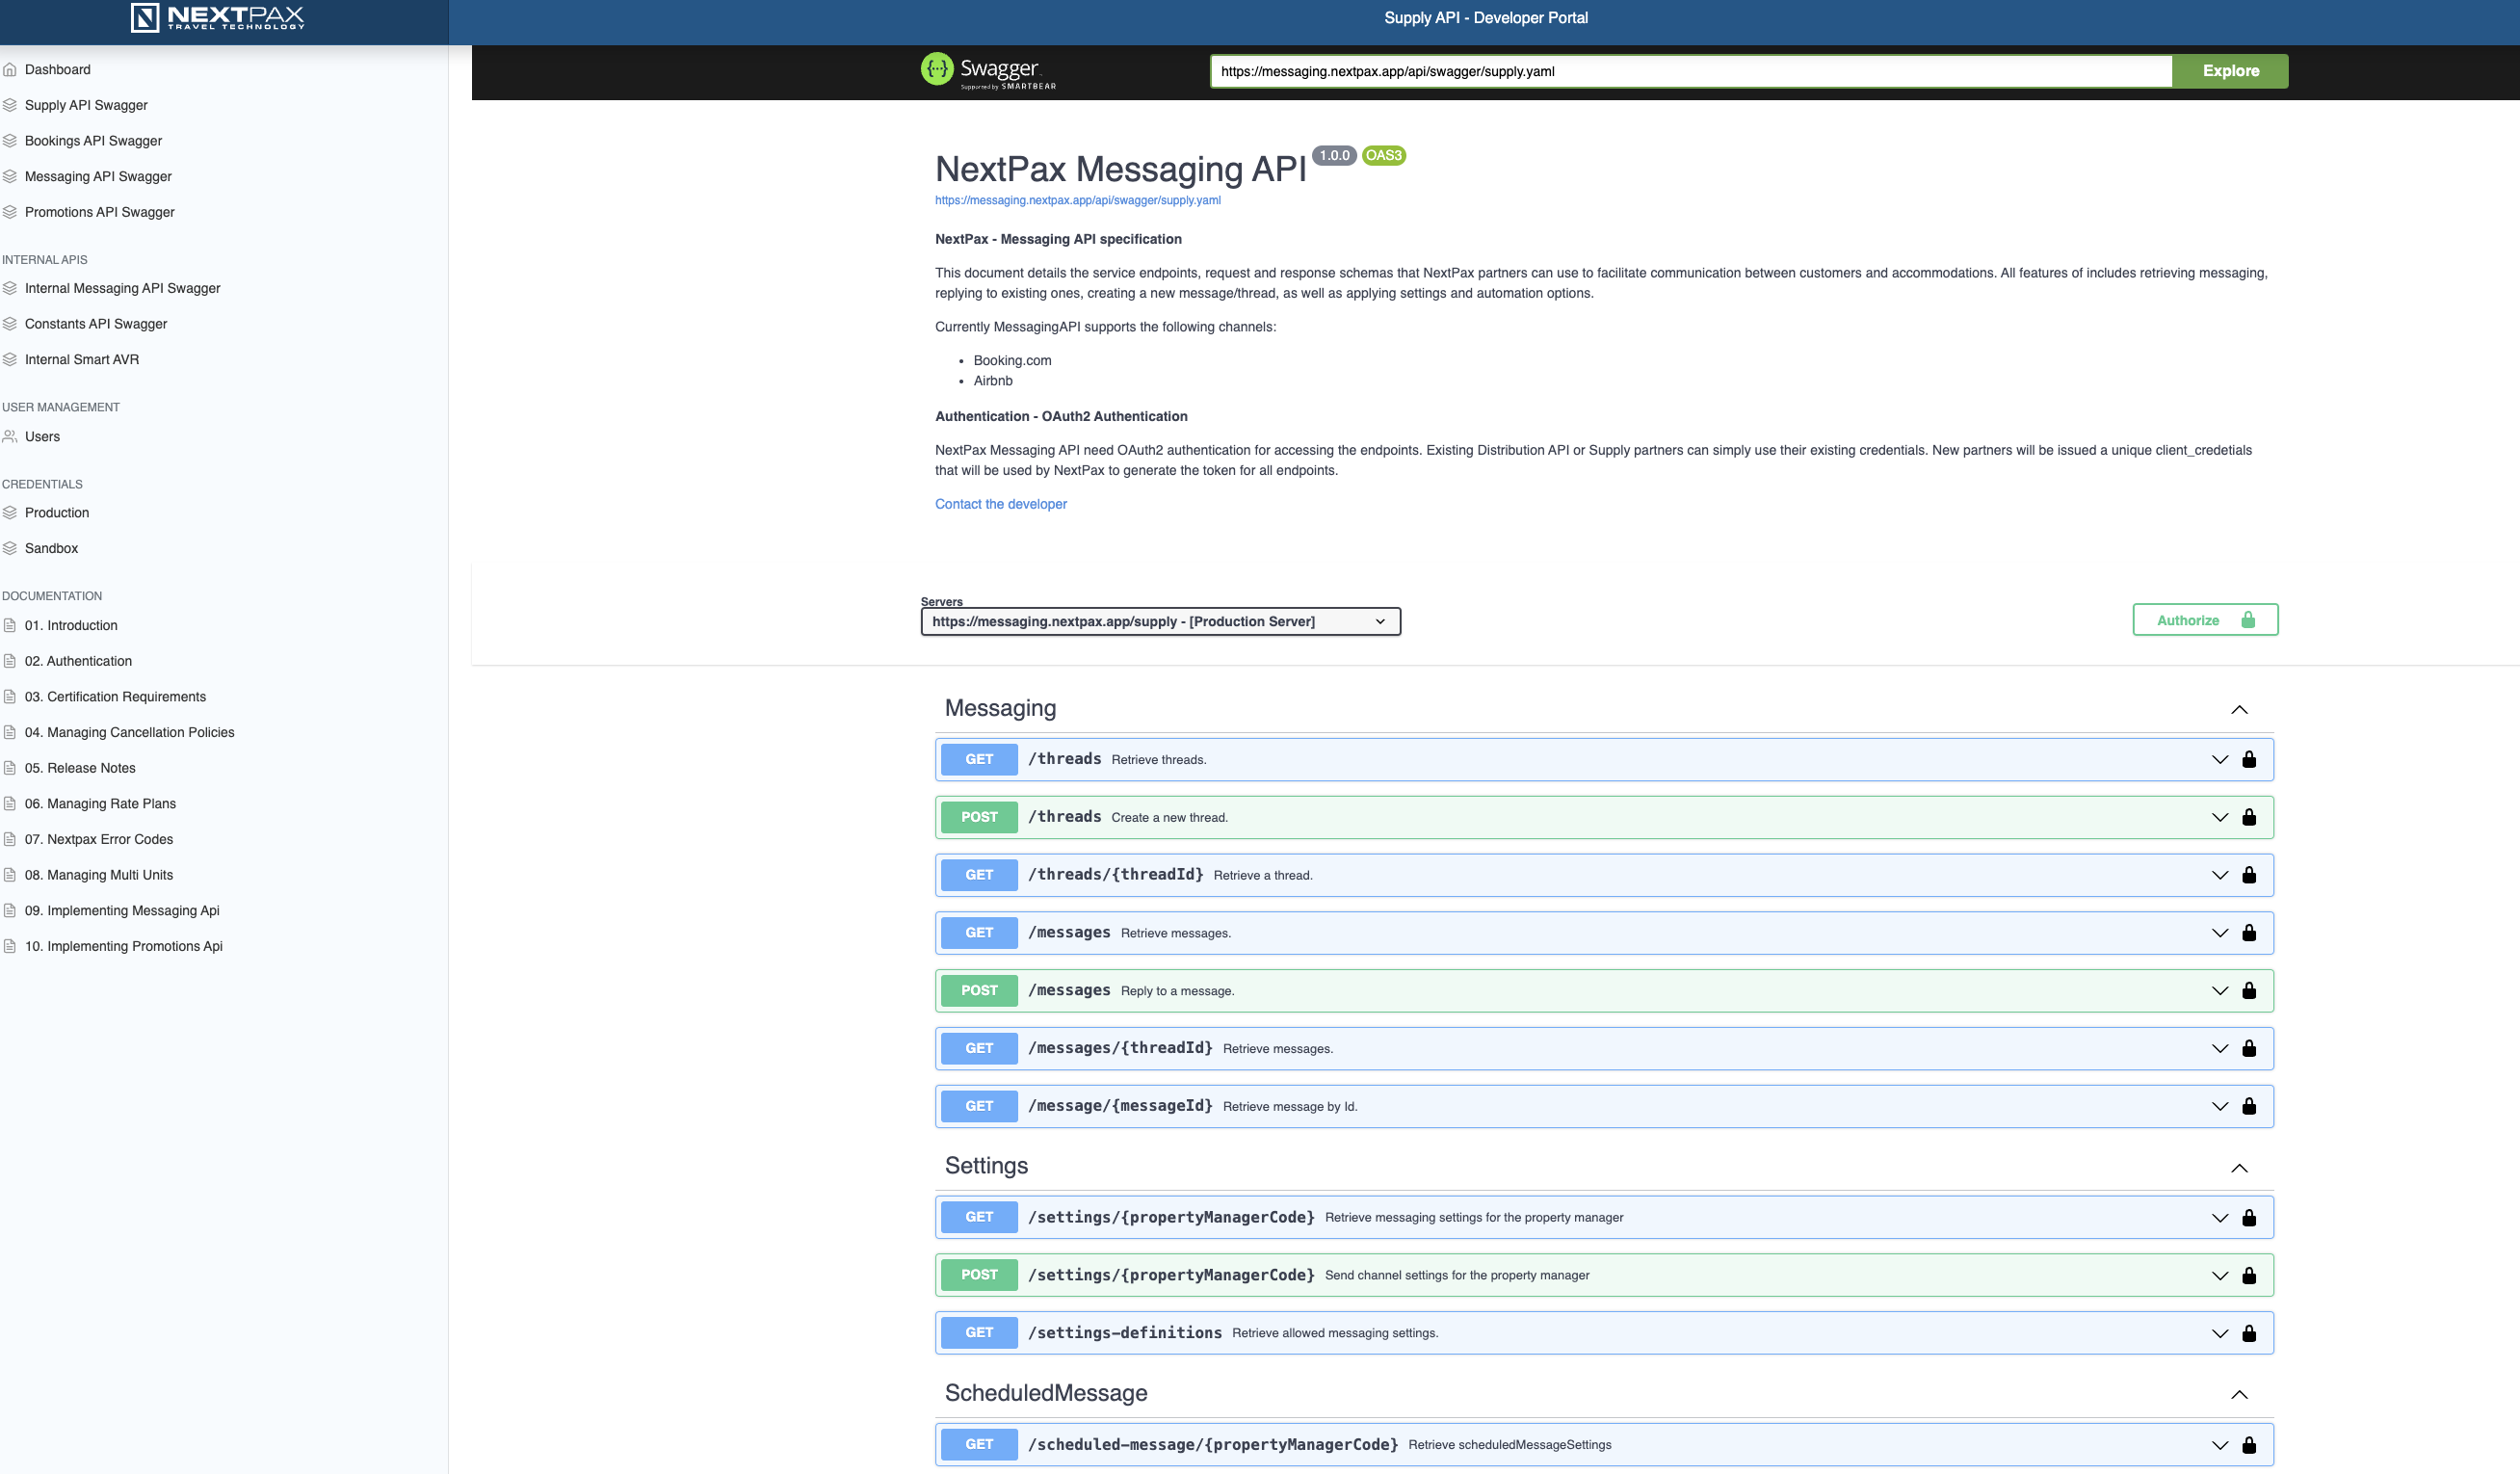Click the Authorize button
The width and height of the screenshot is (2520, 1474).
coord(2205,620)
